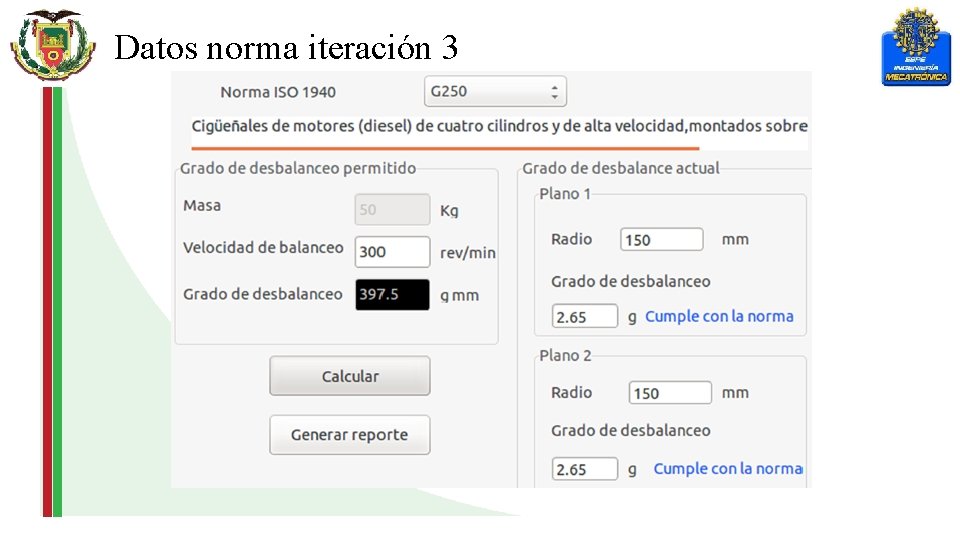Click the "Plano 2" group label
Screen dimensions: 960x540
(565, 355)
